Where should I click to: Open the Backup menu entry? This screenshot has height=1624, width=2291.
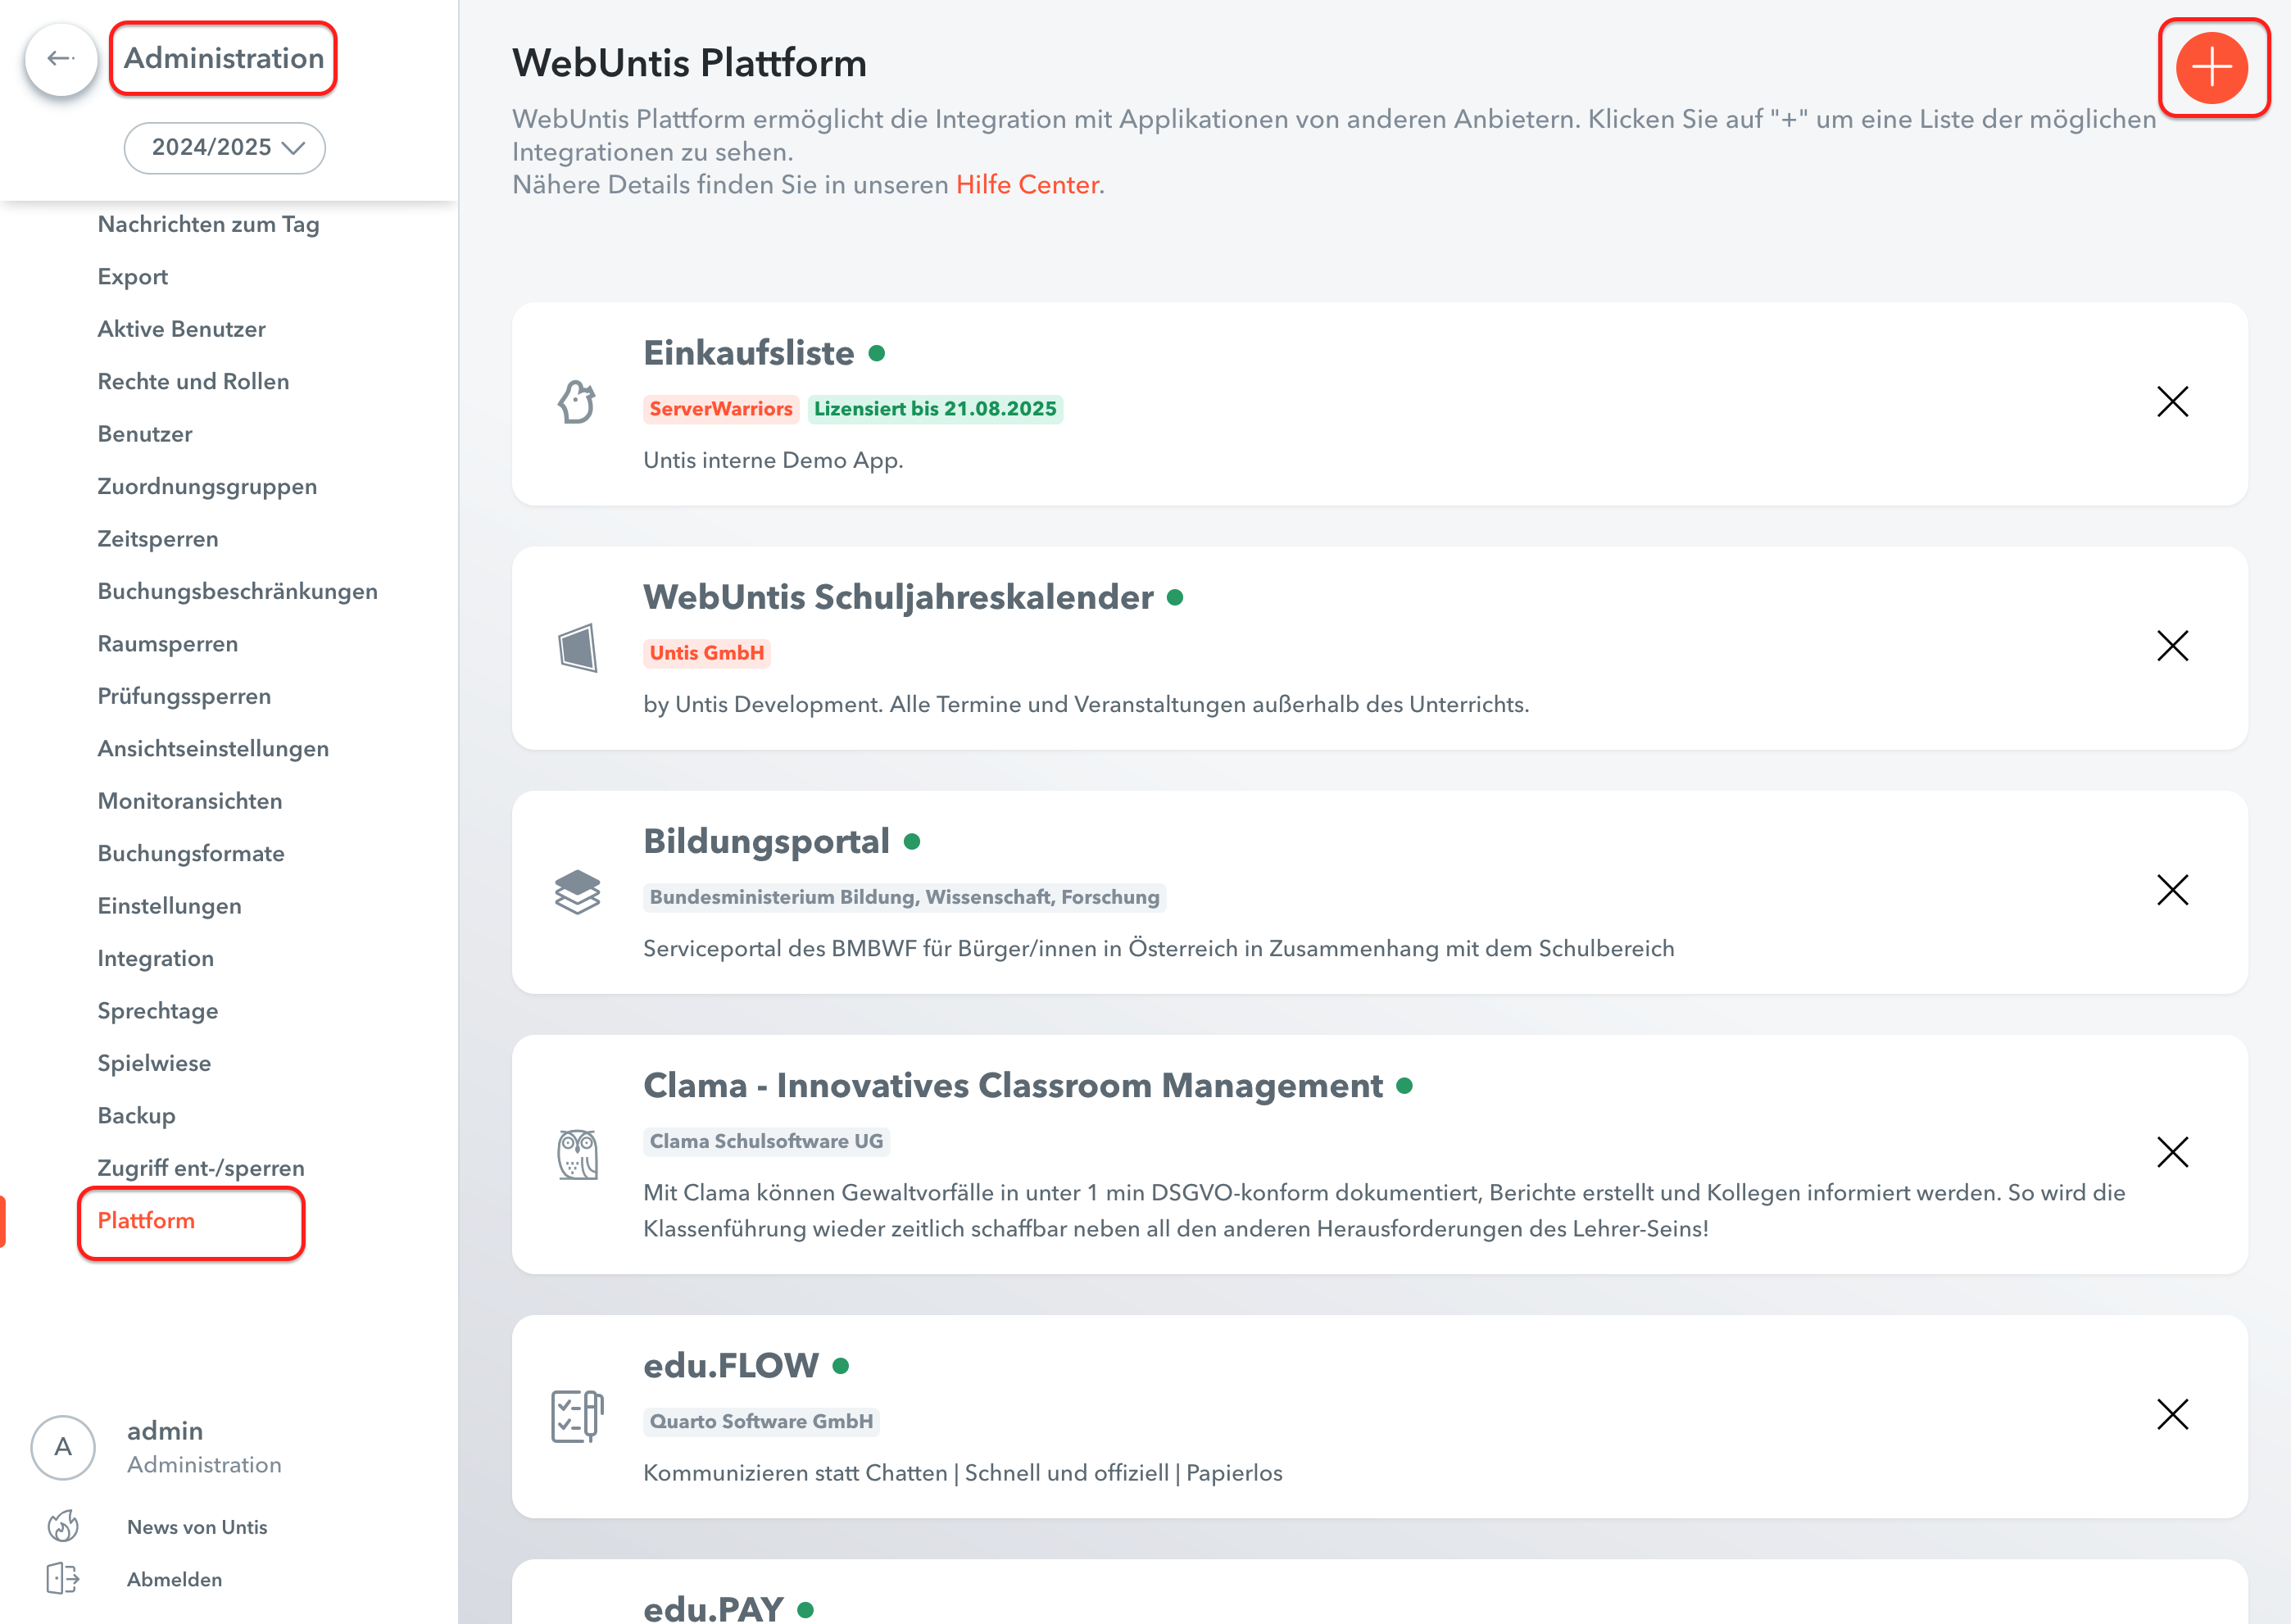(x=136, y=1115)
